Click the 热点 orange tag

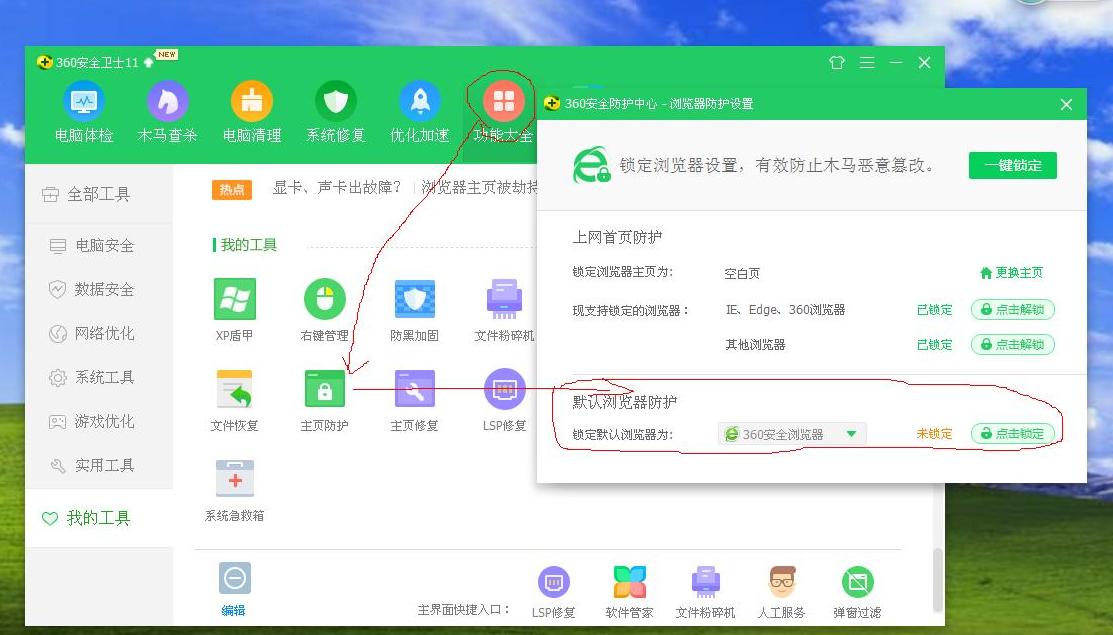pos(232,189)
